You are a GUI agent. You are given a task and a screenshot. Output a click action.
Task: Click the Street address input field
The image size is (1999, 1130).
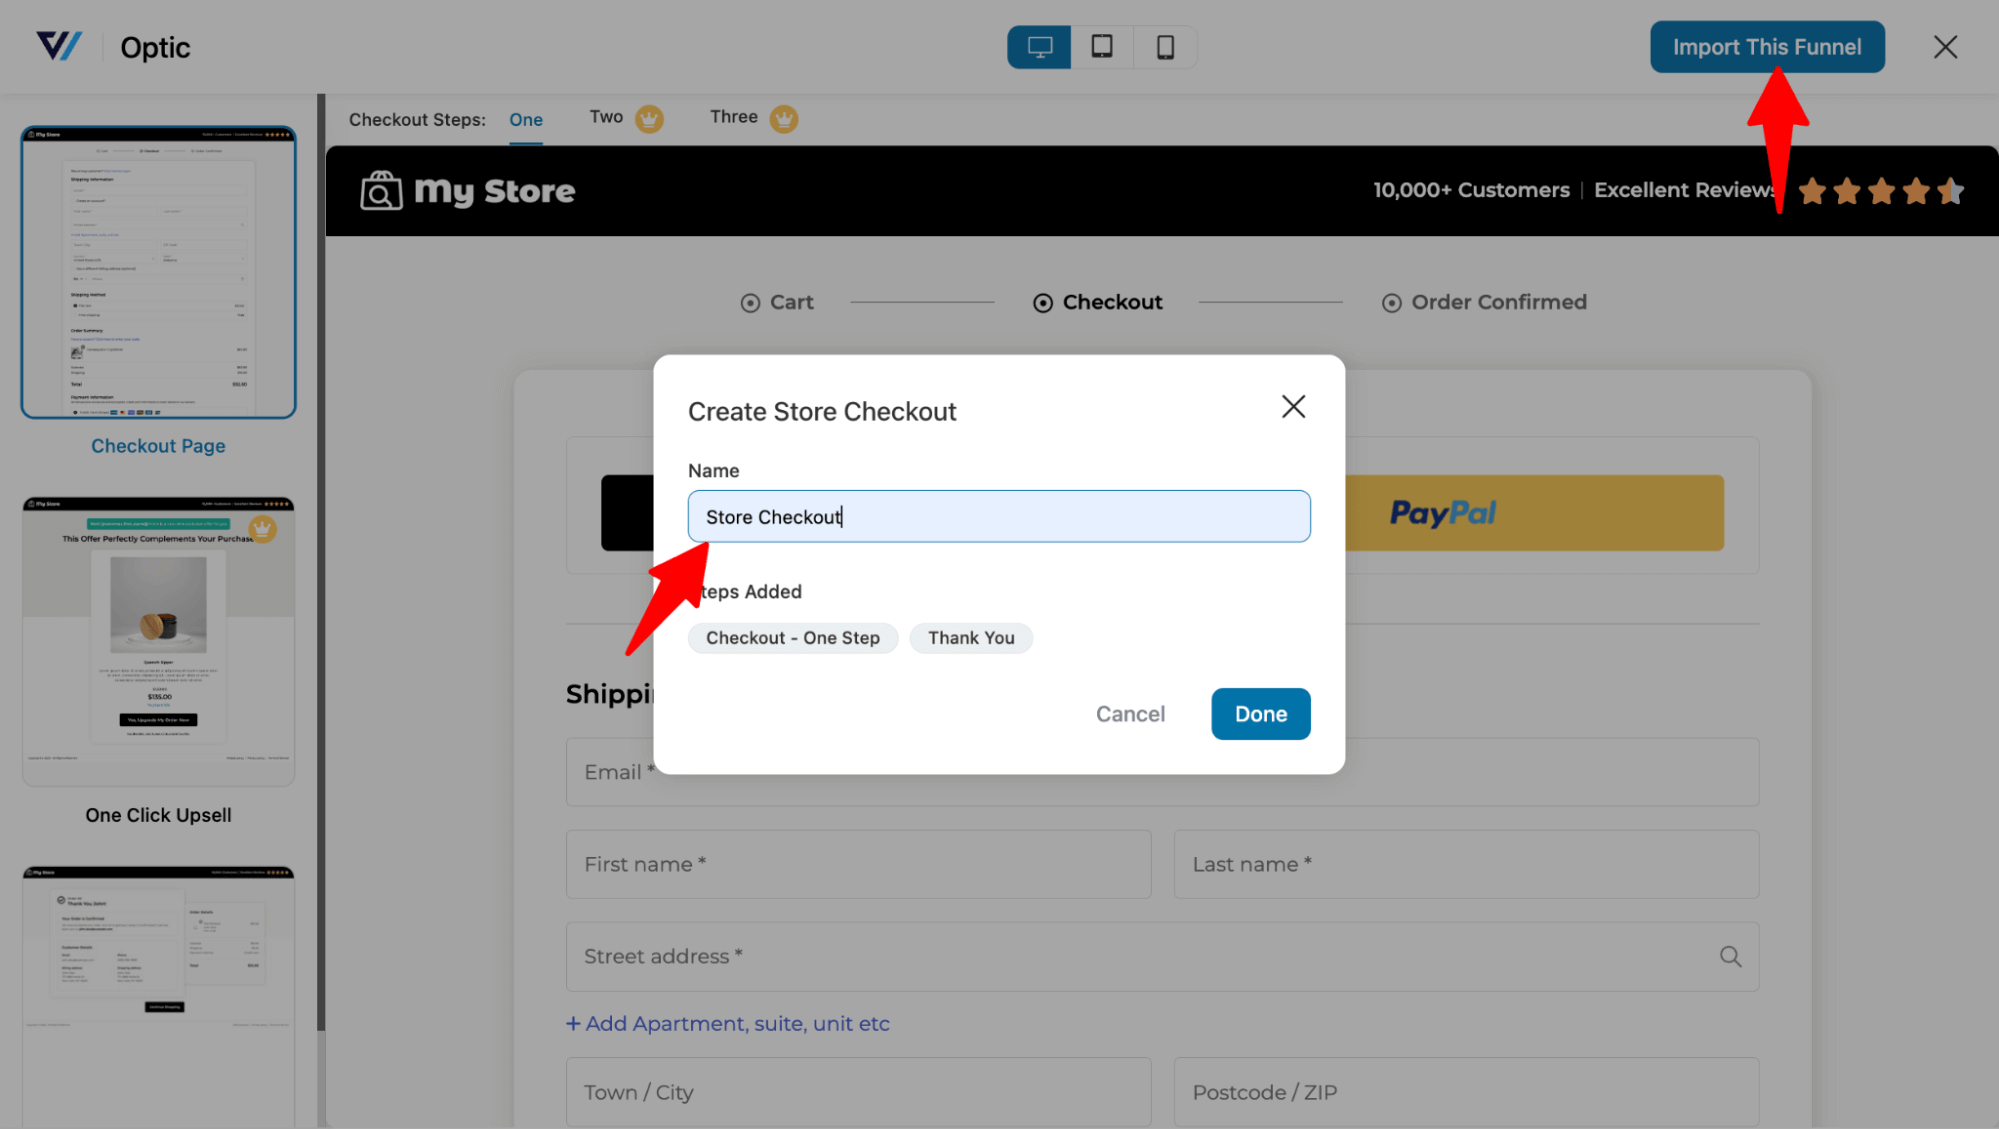click(1162, 957)
